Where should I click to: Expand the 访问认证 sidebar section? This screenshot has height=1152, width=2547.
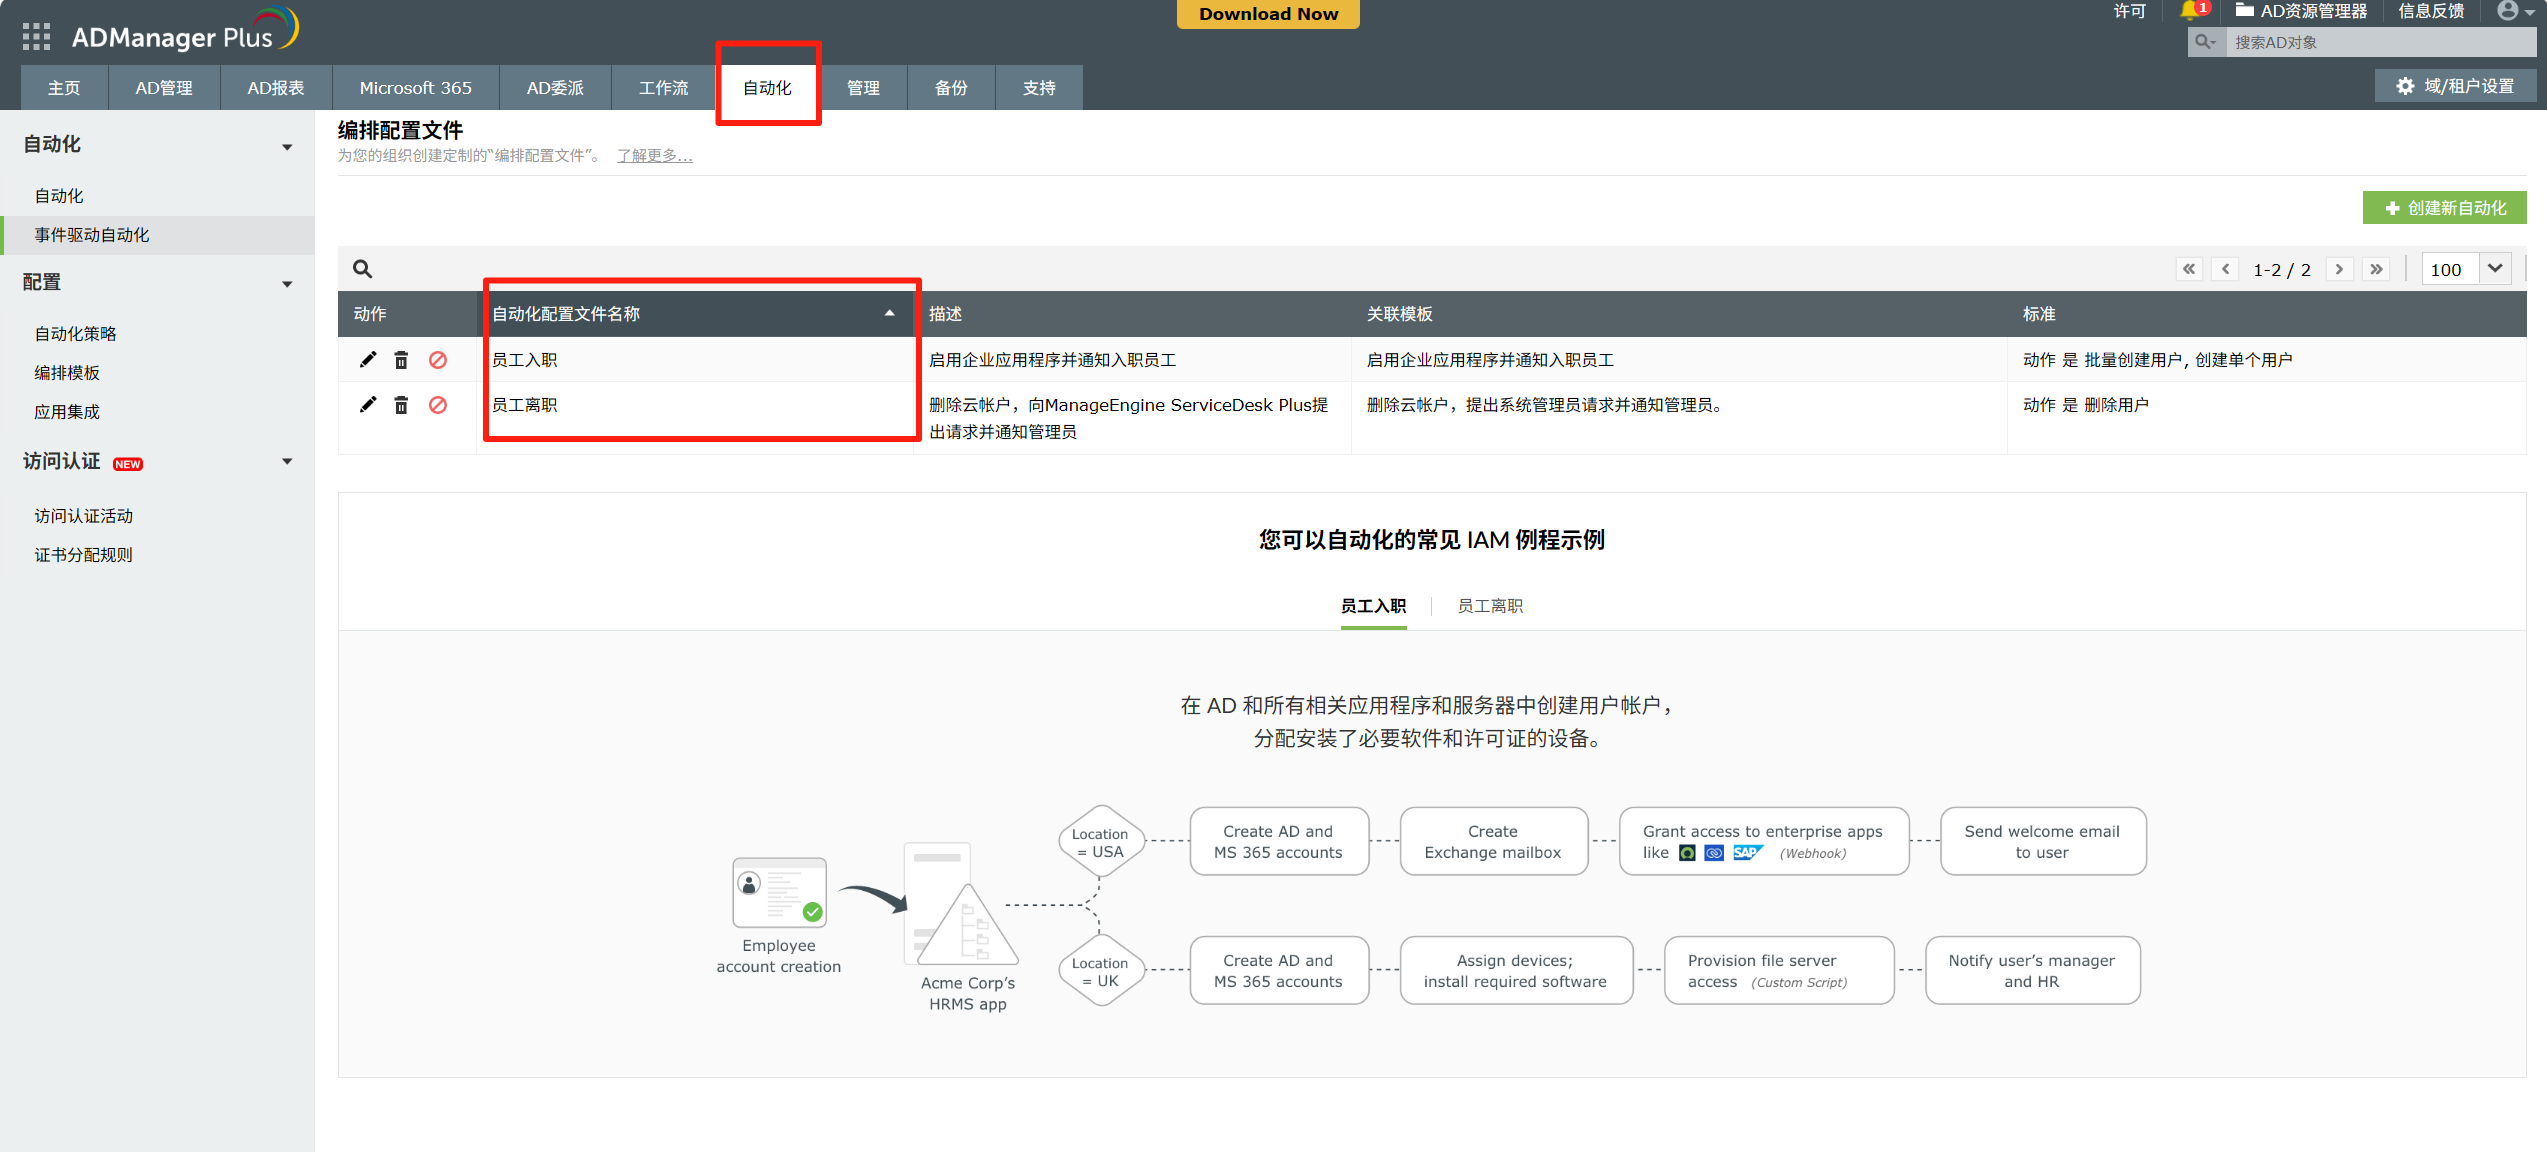287,461
